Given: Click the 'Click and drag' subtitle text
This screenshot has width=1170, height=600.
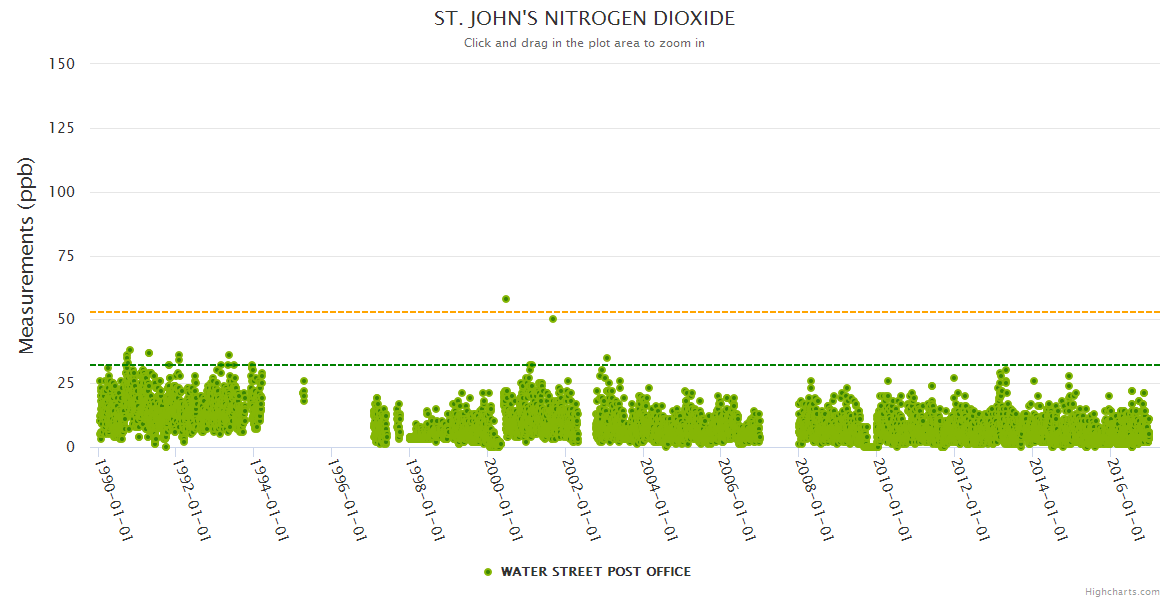Looking at the screenshot, I should 584,43.
